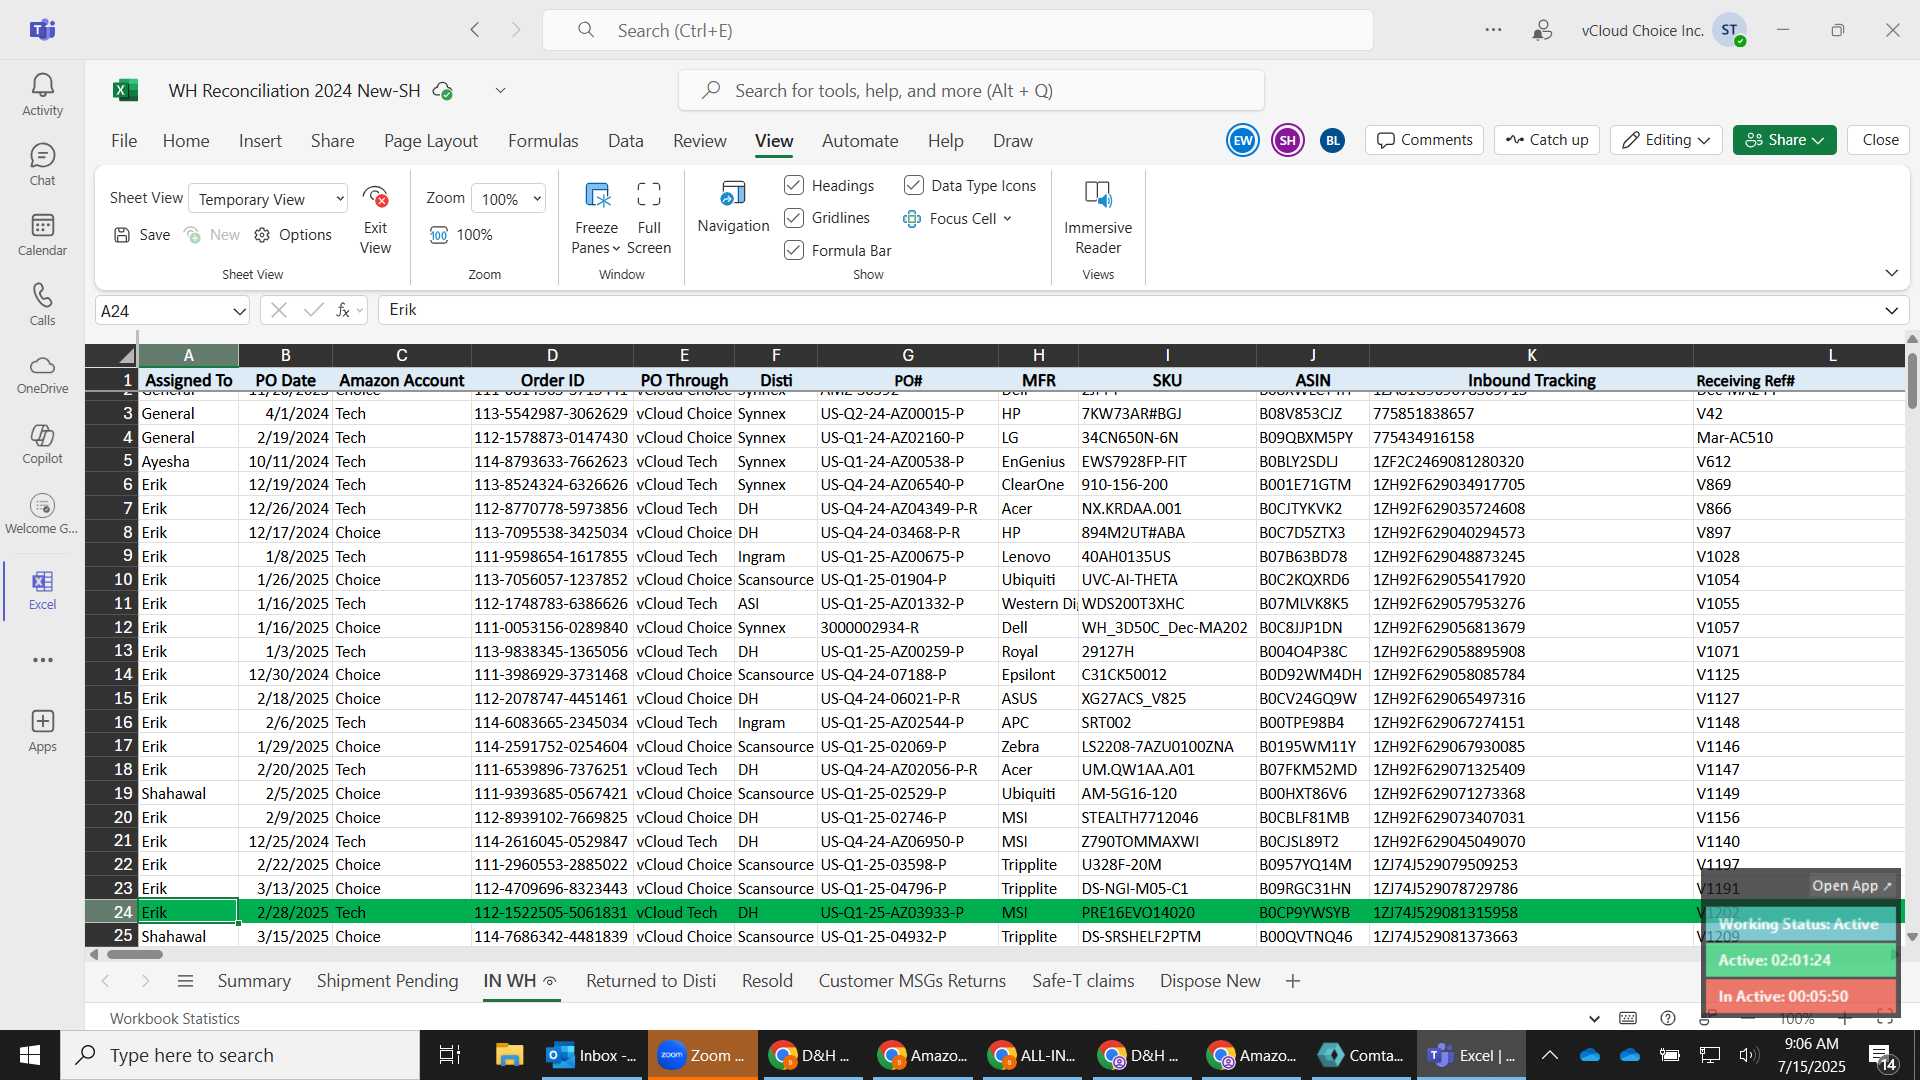This screenshot has width=1920, height=1080.
Task: Open Zoom from the Windows taskbar
Action: (702, 1055)
